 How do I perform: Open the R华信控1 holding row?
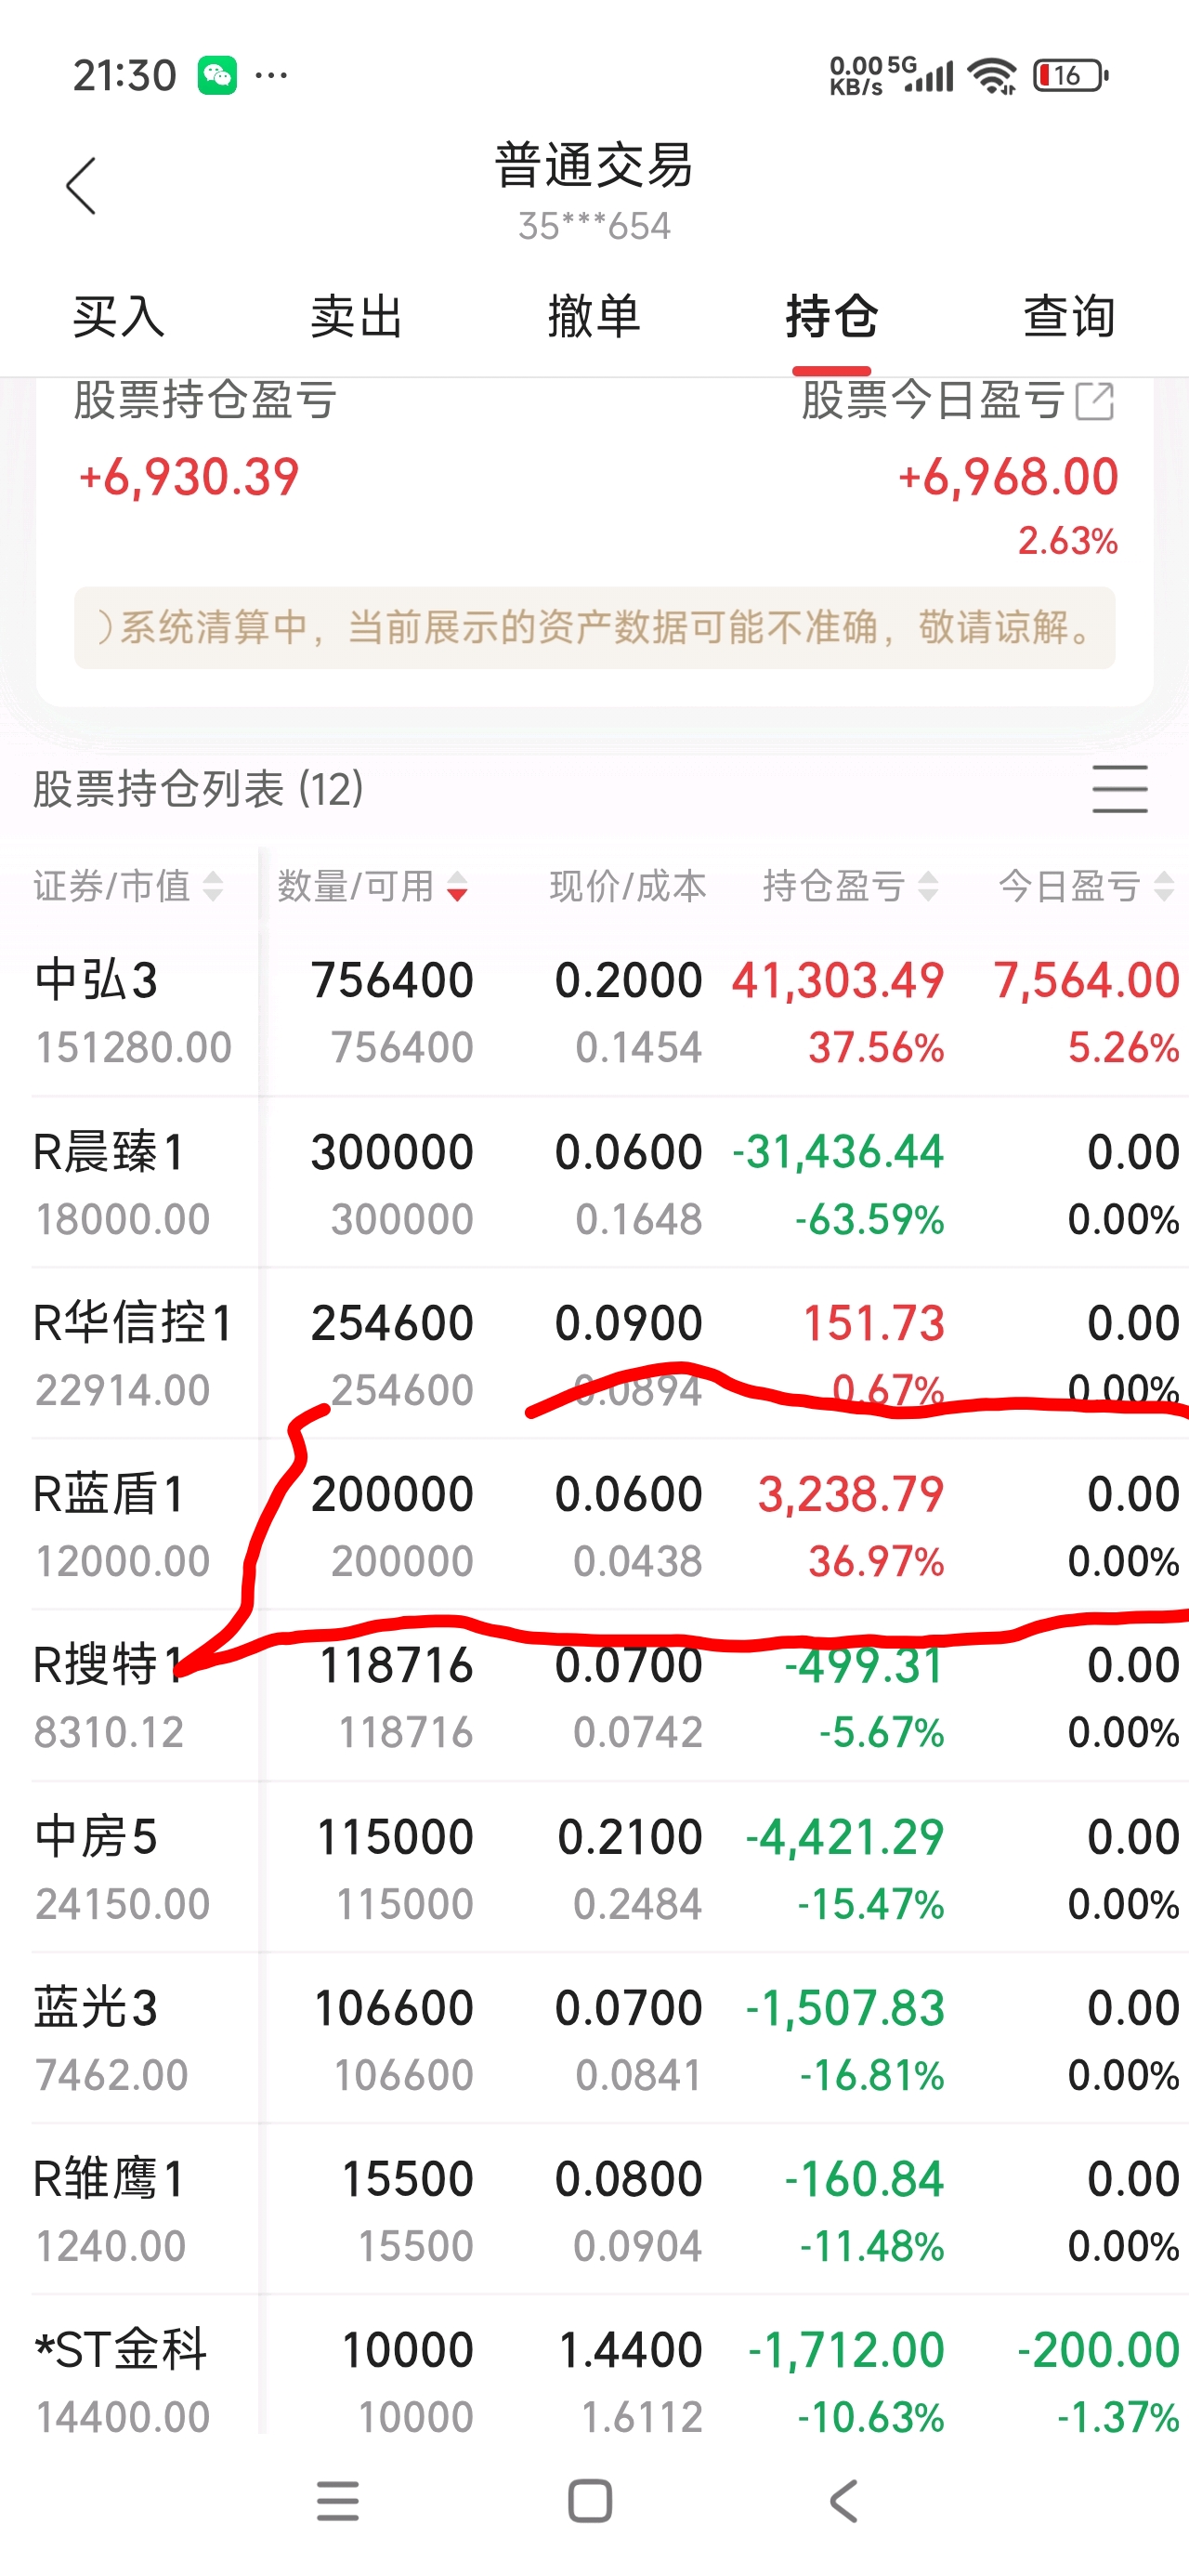(594, 1354)
